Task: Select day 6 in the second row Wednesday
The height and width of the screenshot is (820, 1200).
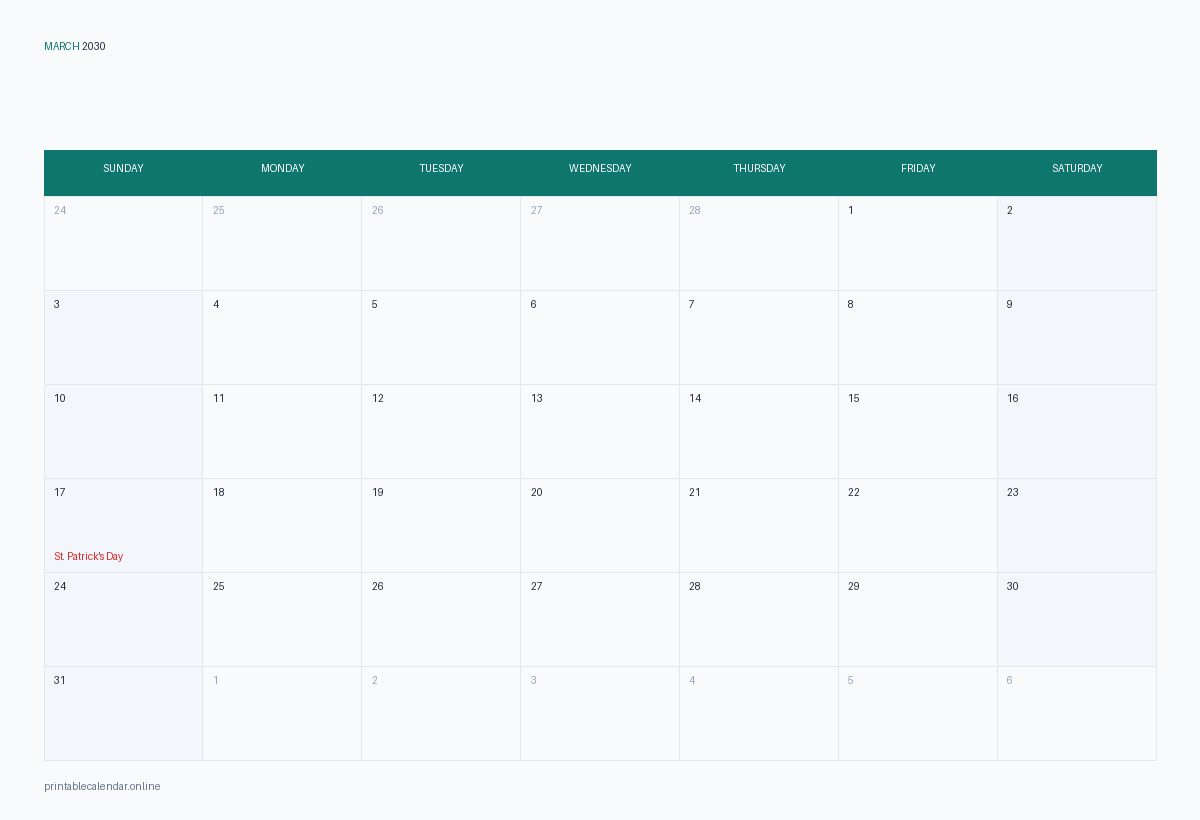Action: point(600,337)
